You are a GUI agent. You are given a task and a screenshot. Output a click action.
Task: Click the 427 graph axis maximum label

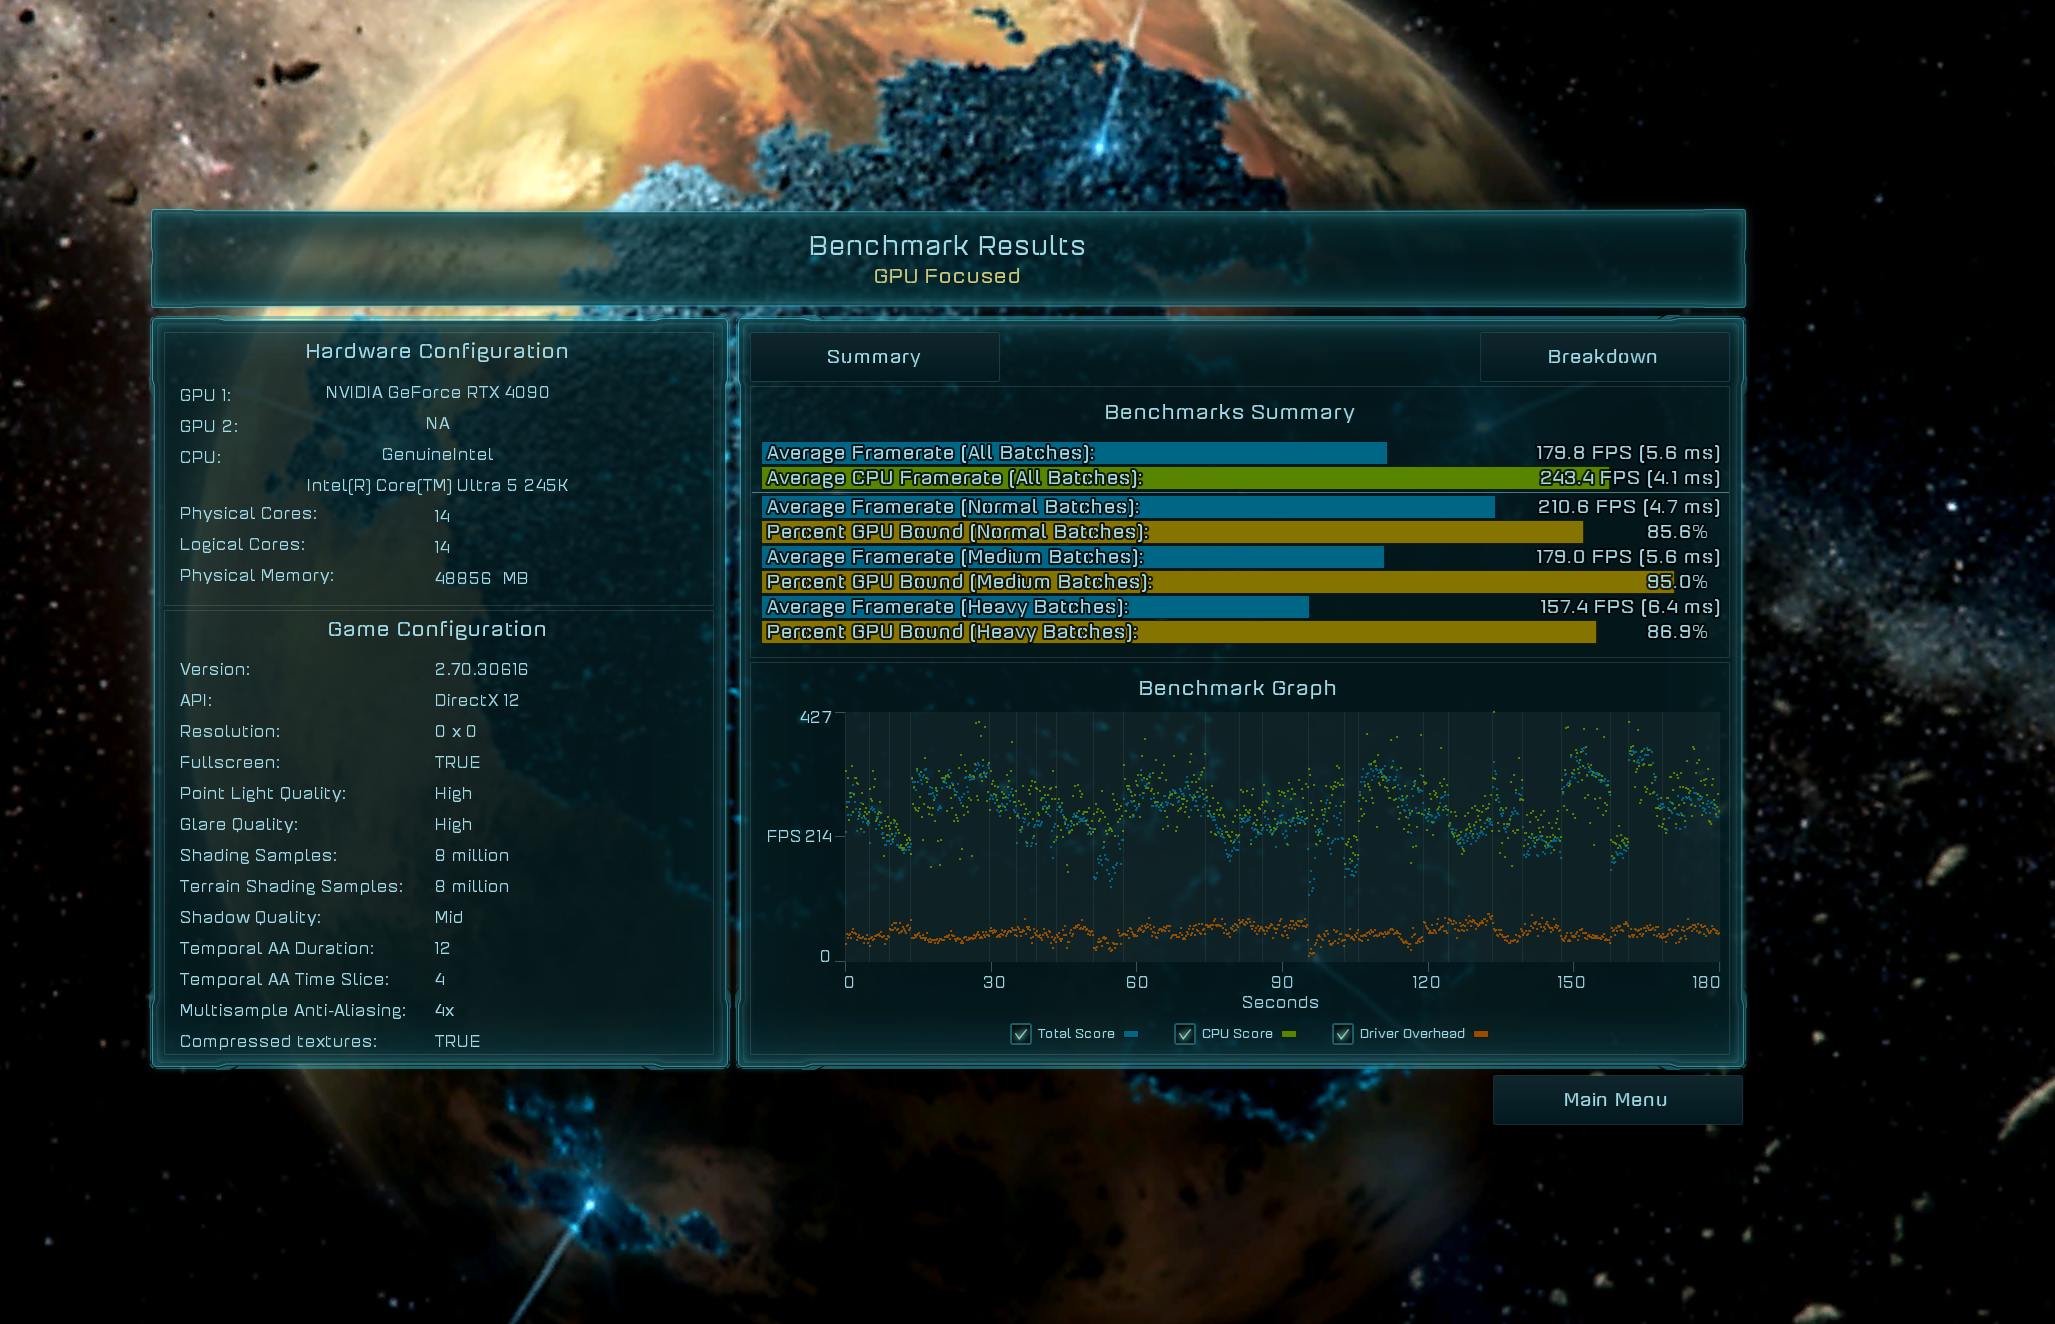[816, 717]
